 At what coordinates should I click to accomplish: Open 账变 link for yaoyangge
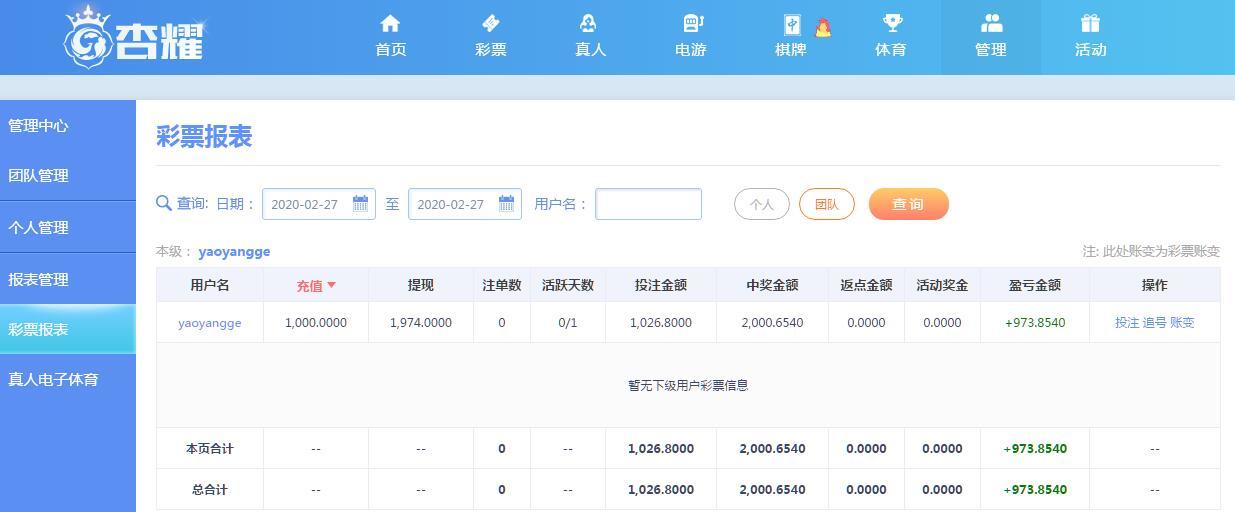point(1182,322)
